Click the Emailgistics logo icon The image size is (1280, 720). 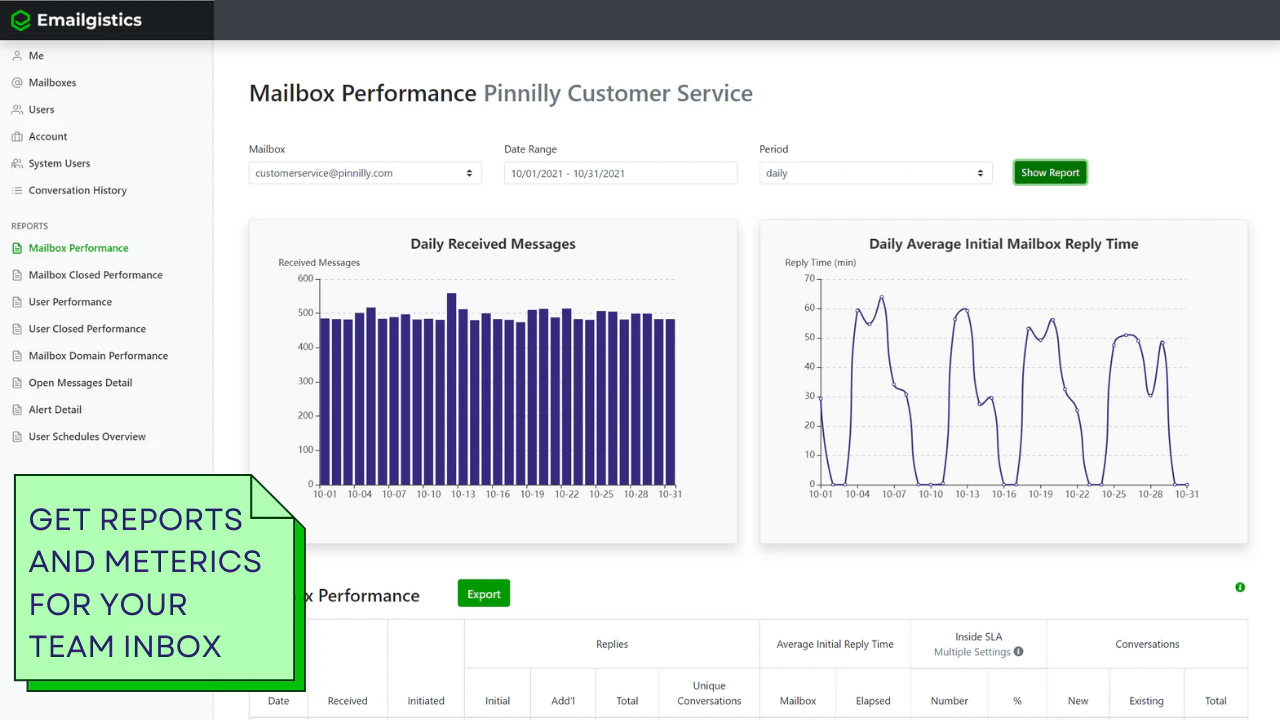coord(20,20)
